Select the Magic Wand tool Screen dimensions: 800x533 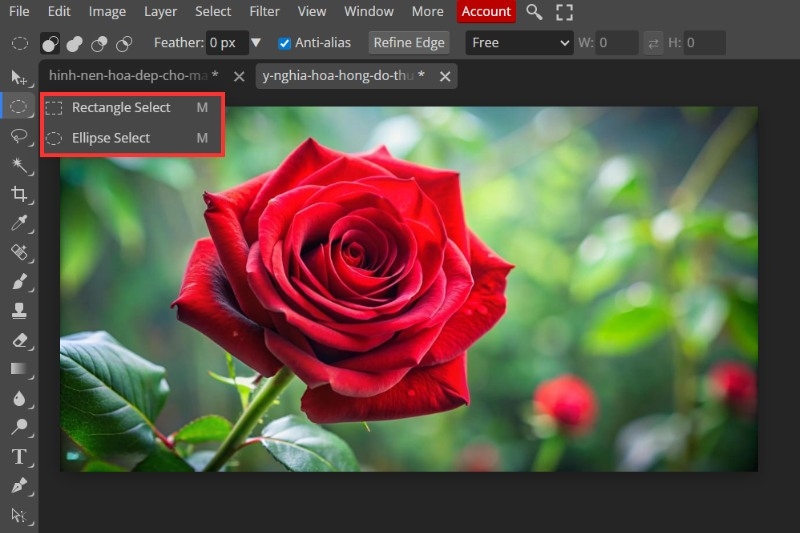tap(19, 165)
